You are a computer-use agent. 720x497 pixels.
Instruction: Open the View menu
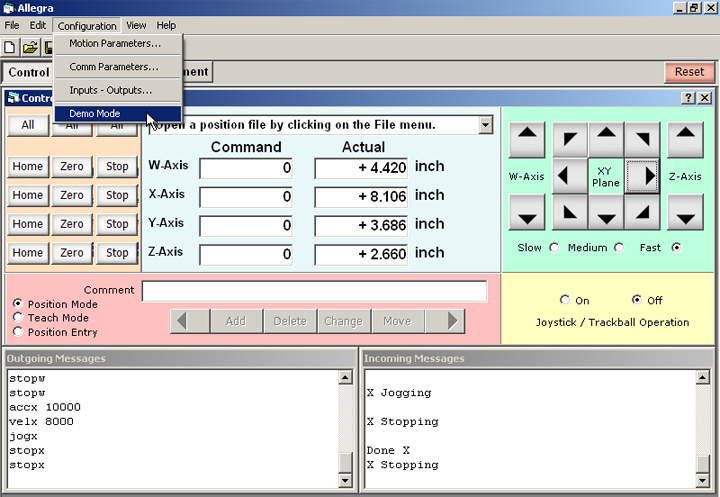pyautogui.click(x=136, y=25)
